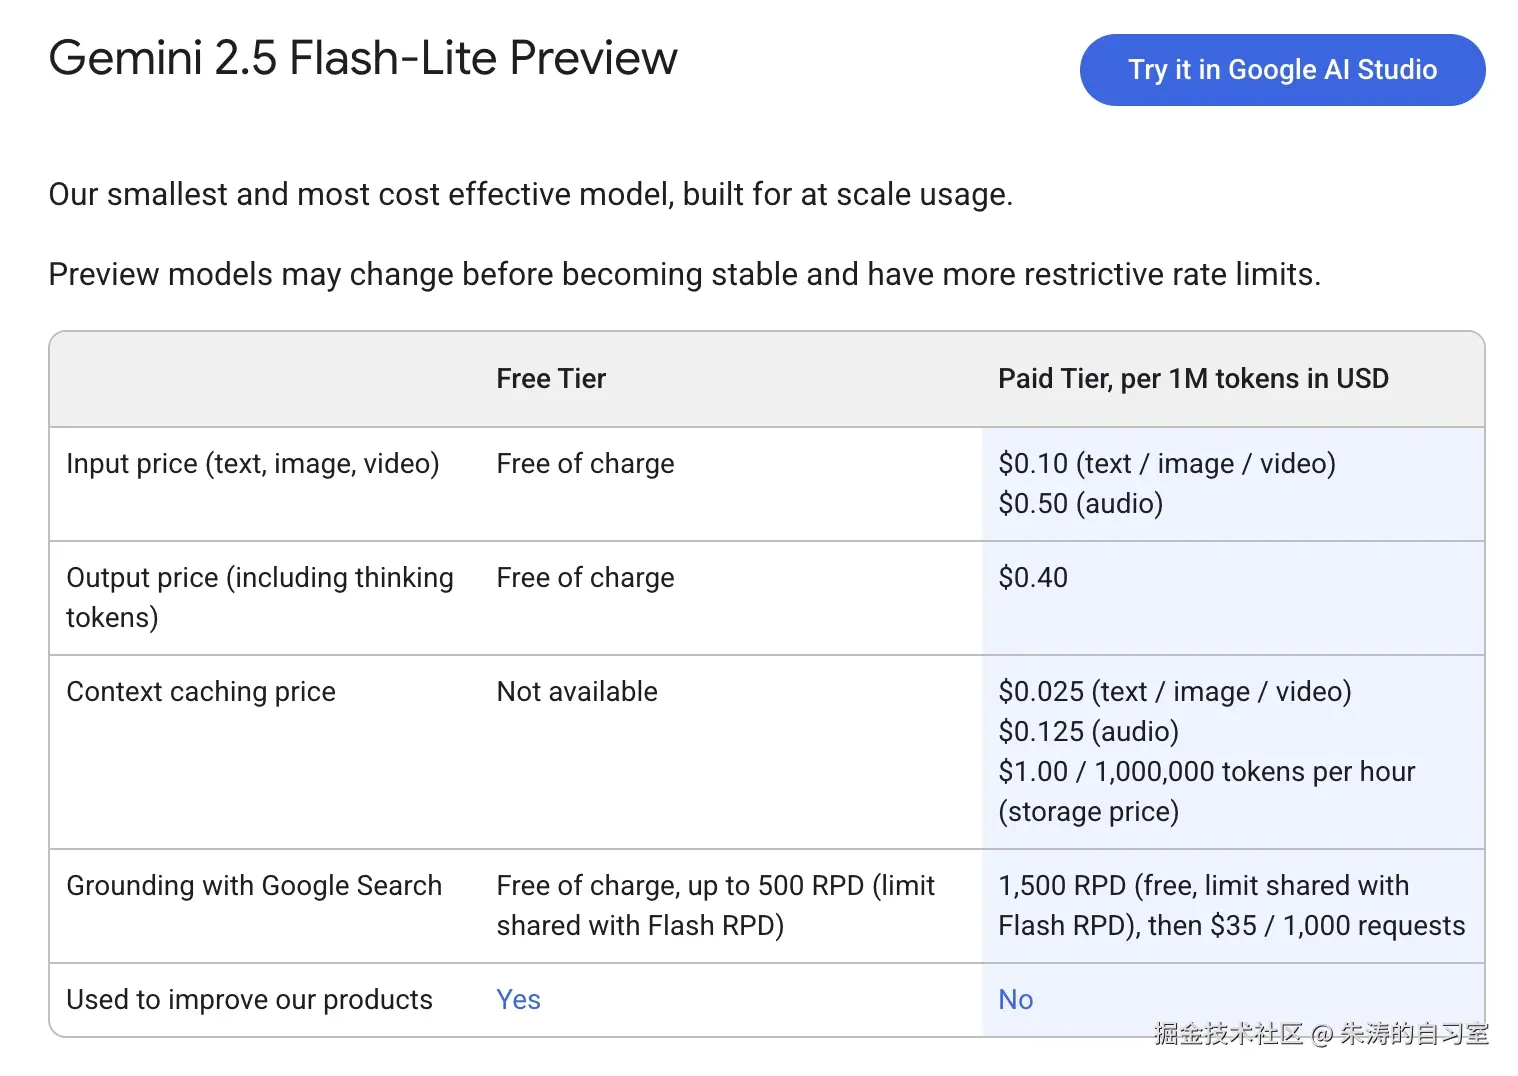
Task: Click the Free Tier column header
Action: click(551, 379)
